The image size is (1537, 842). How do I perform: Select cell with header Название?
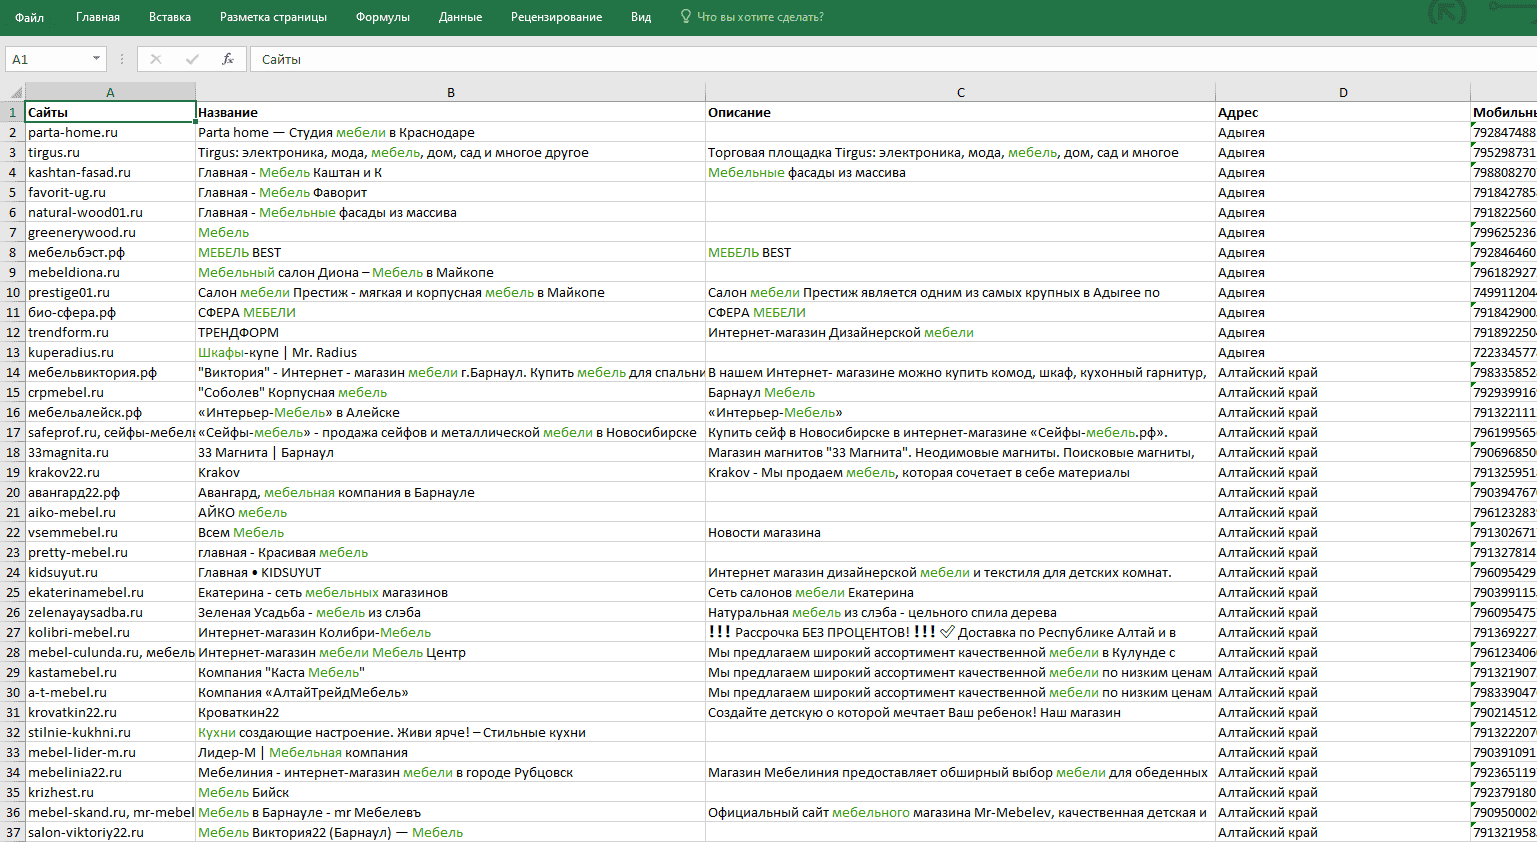point(451,112)
